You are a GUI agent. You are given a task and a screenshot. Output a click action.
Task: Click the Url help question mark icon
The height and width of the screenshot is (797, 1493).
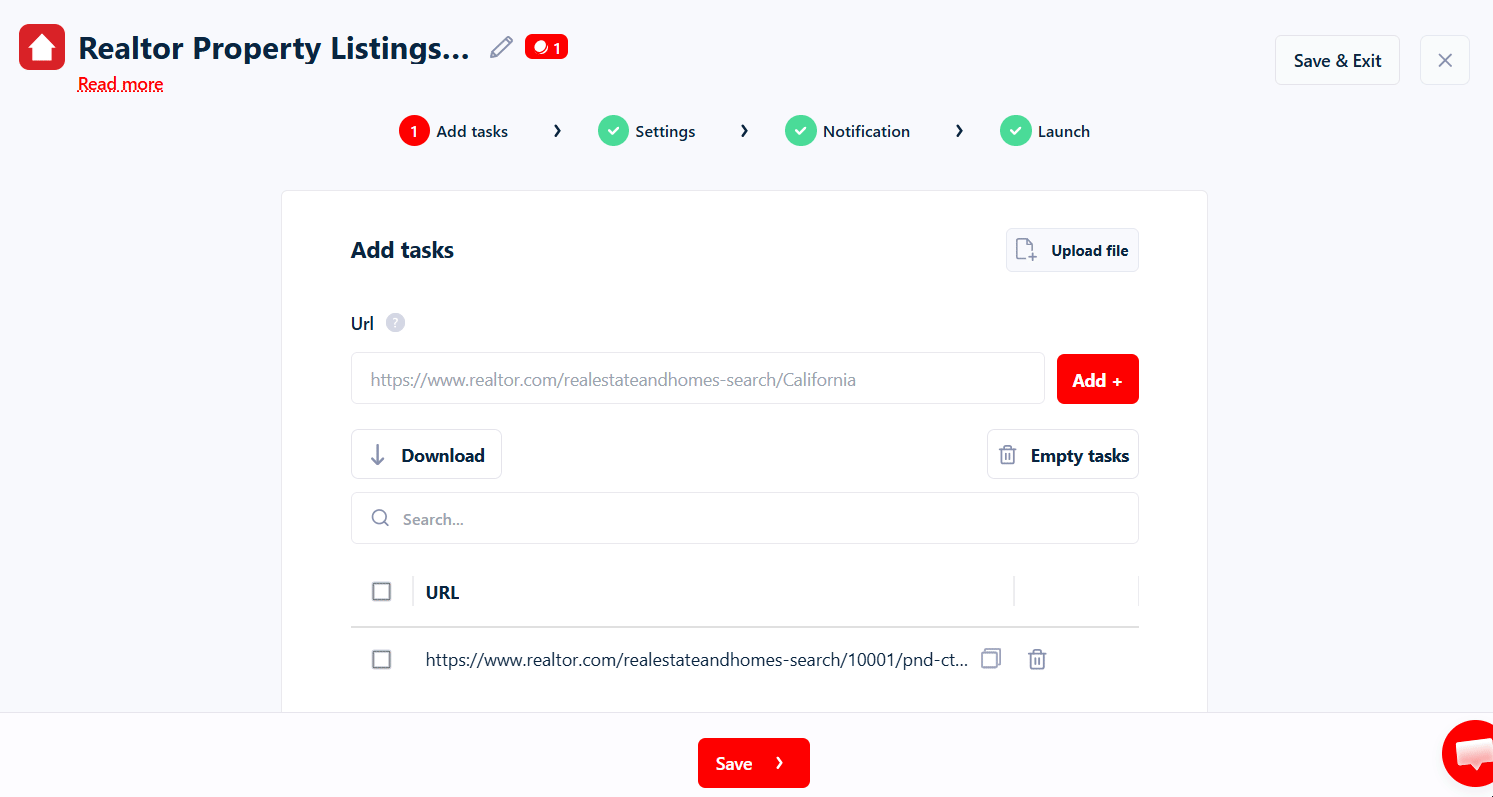(396, 323)
